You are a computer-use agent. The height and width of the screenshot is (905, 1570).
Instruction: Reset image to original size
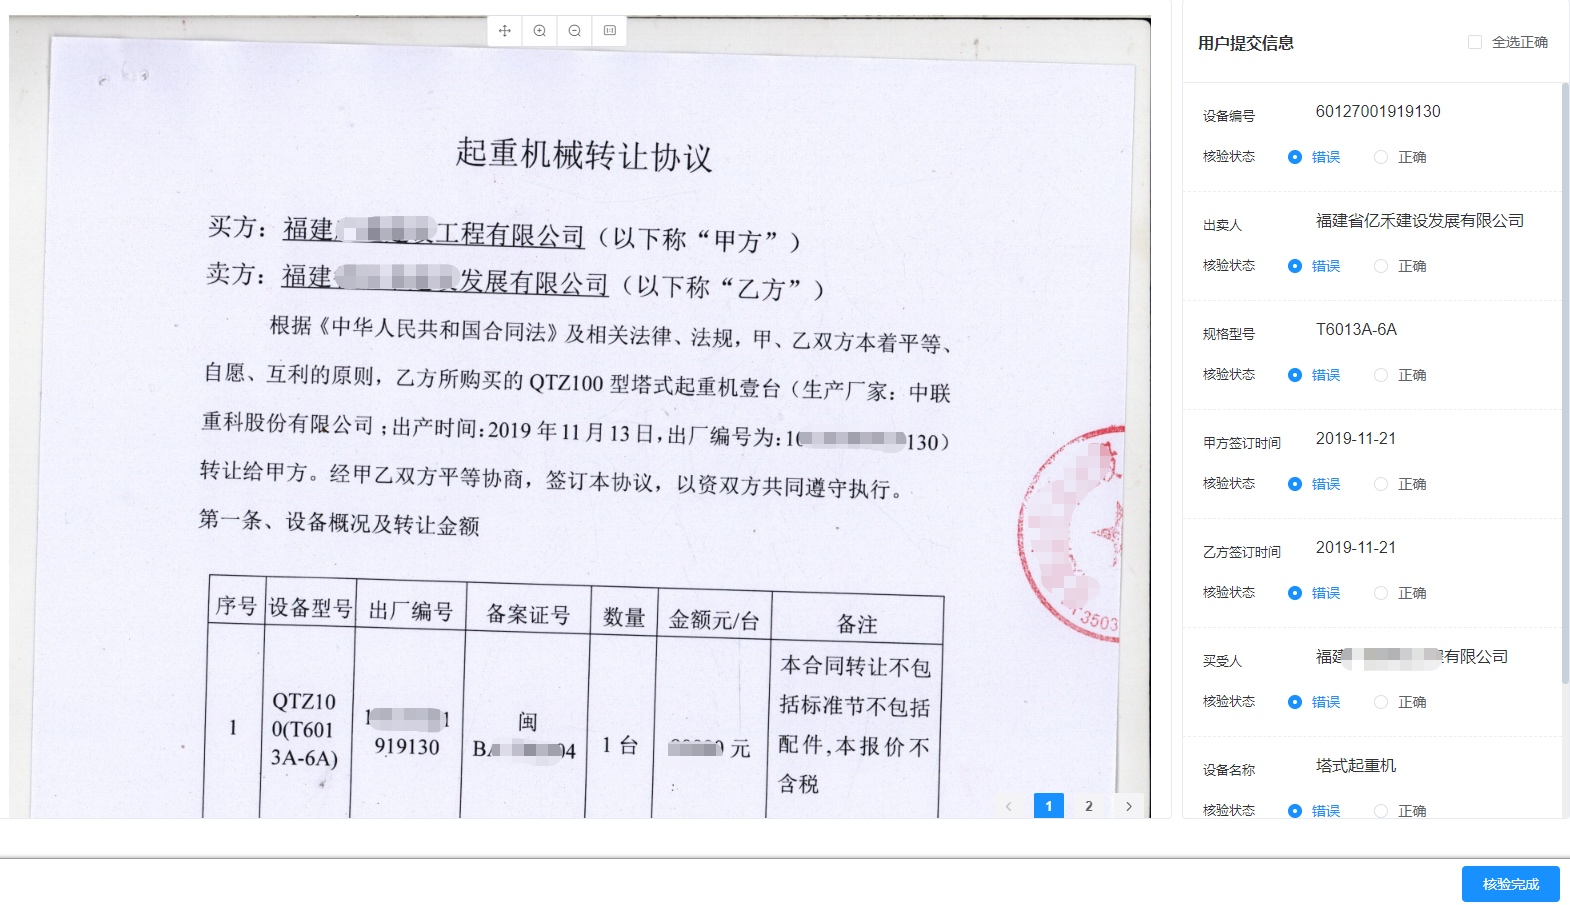[x=610, y=31]
